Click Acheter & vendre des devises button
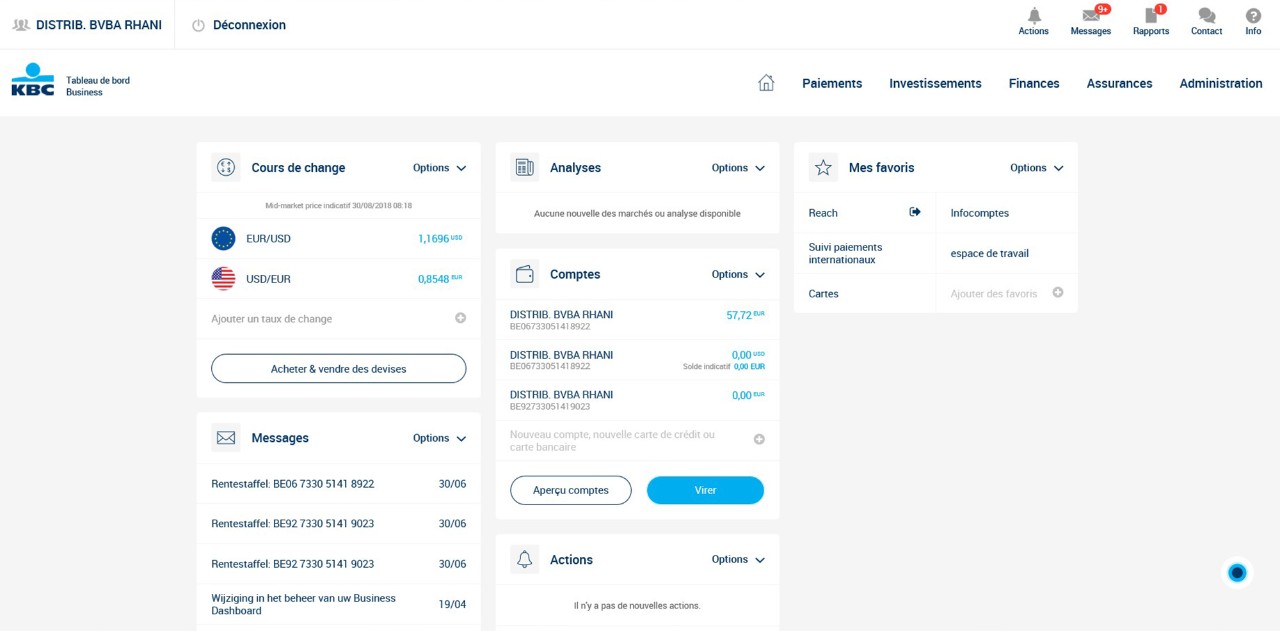The height and width of the screenshot is (631, 1280). coord(339,368)
